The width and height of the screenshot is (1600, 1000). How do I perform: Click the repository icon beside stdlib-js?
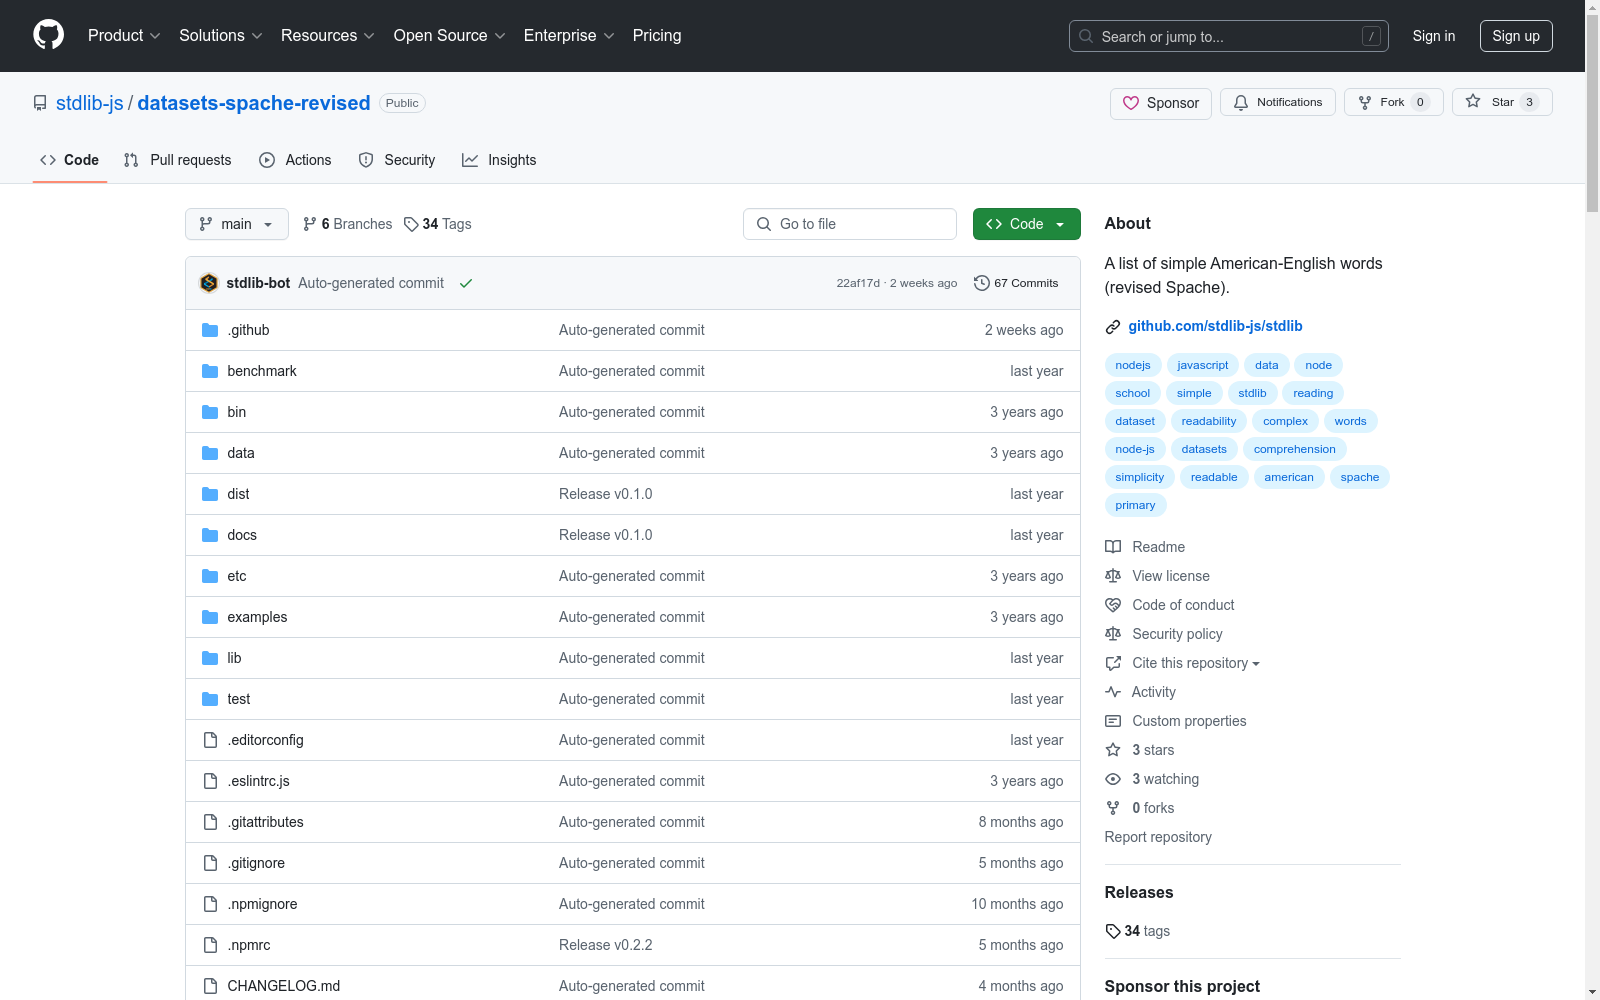tap(40, 103)
